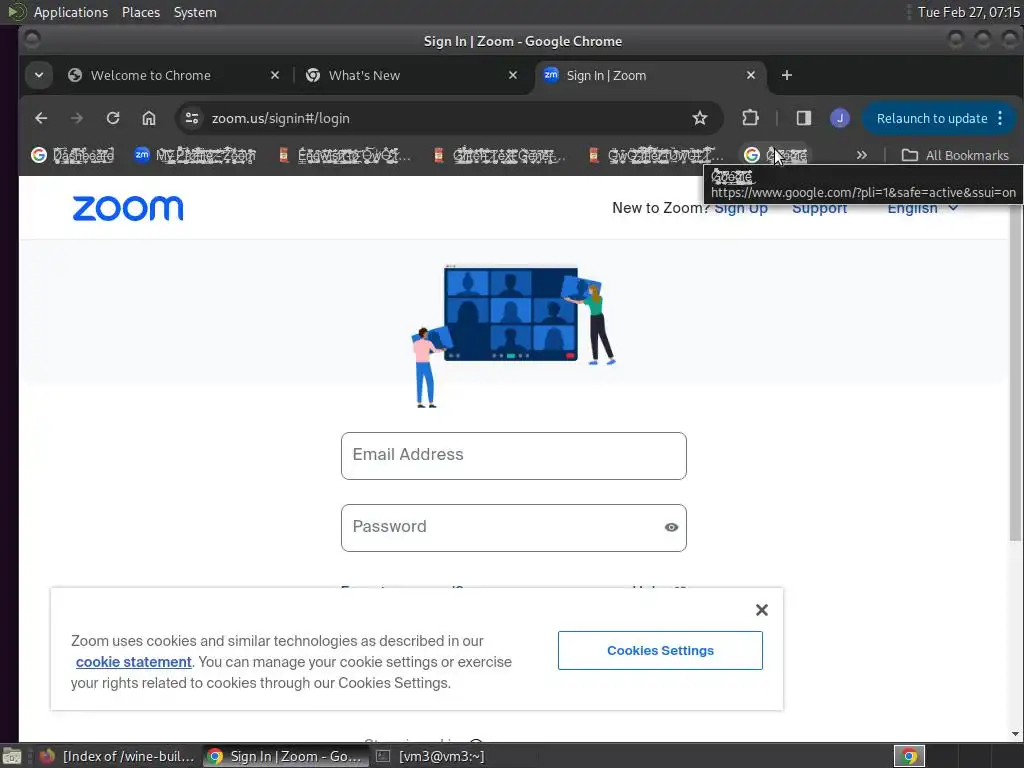Open the All Bookmarks folder
The width and height of the screenshot is (1024, 768).
tap(955, 155)
